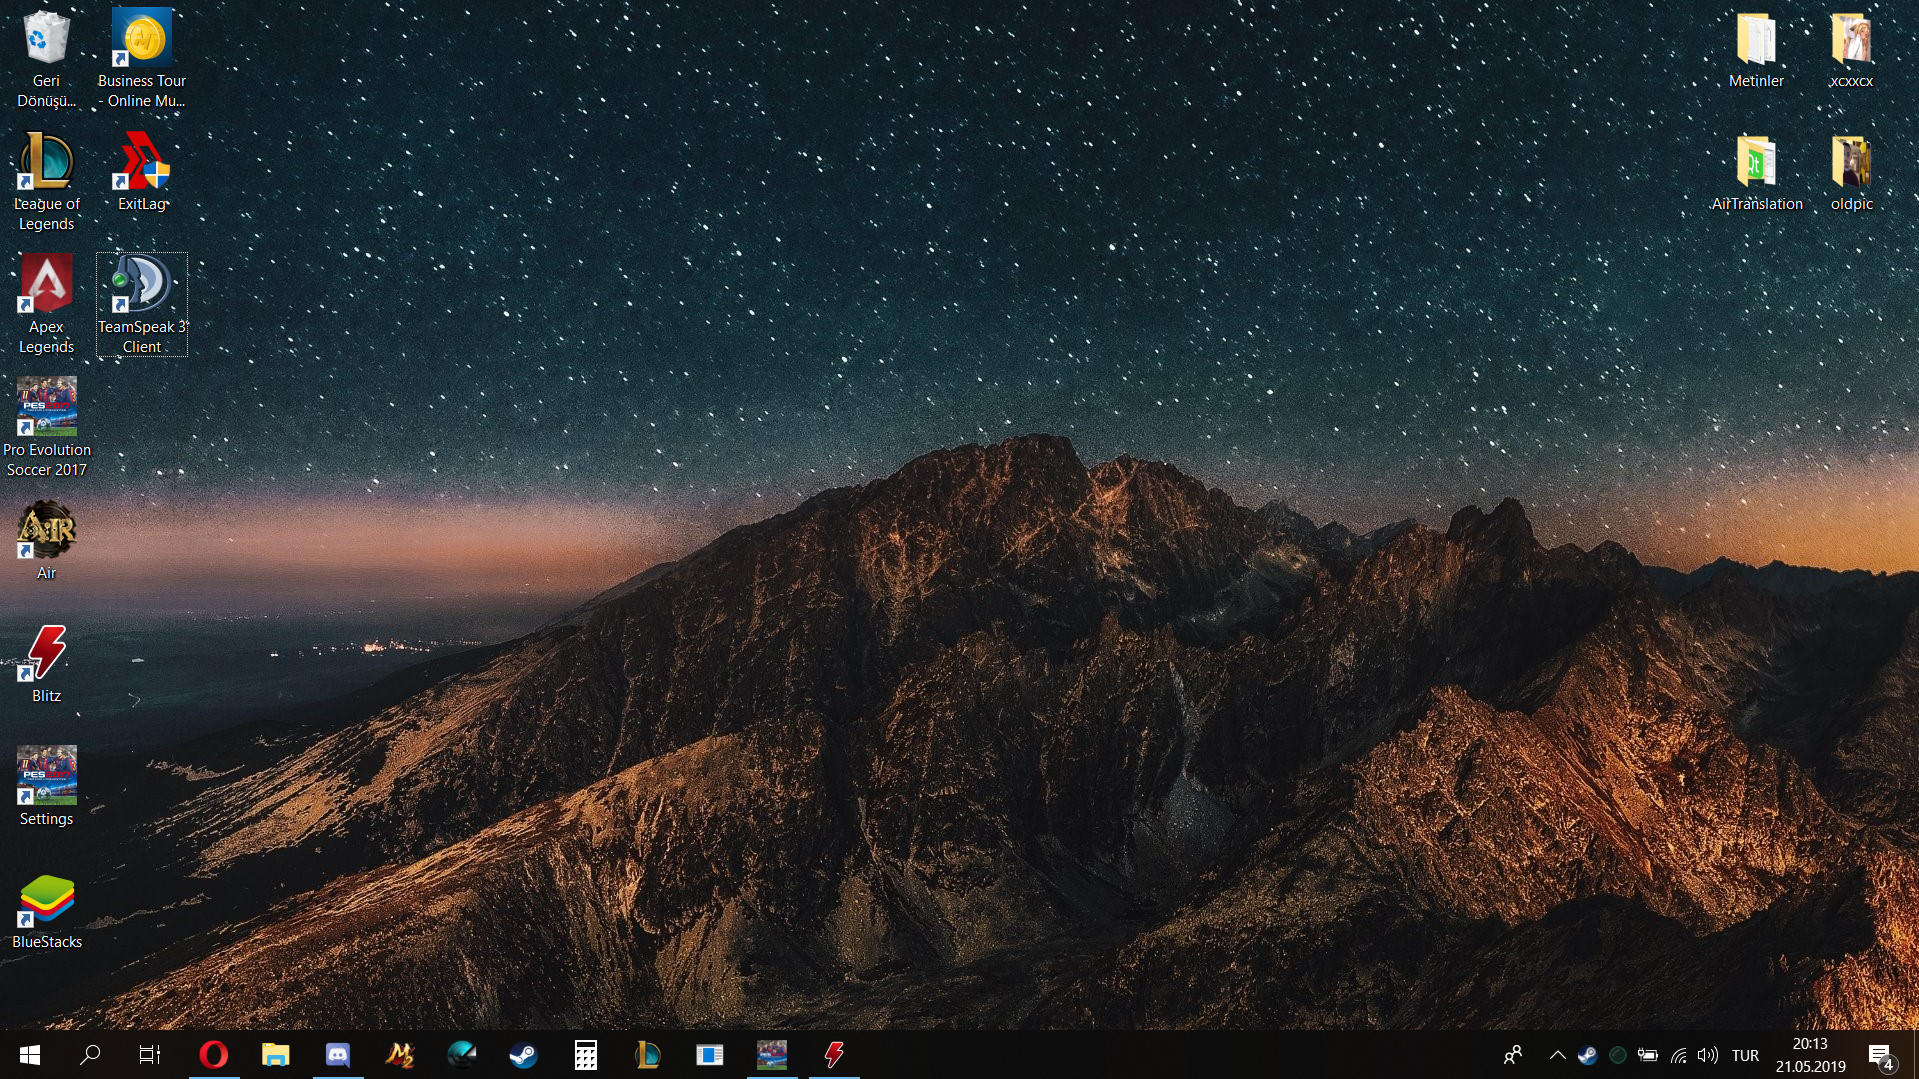Image resolution: width=1919 pixels, height=1079 pixels.
Task: Open Wi-Fi network flyout
Action: pyautogui.click(x=1678, y=1055)
